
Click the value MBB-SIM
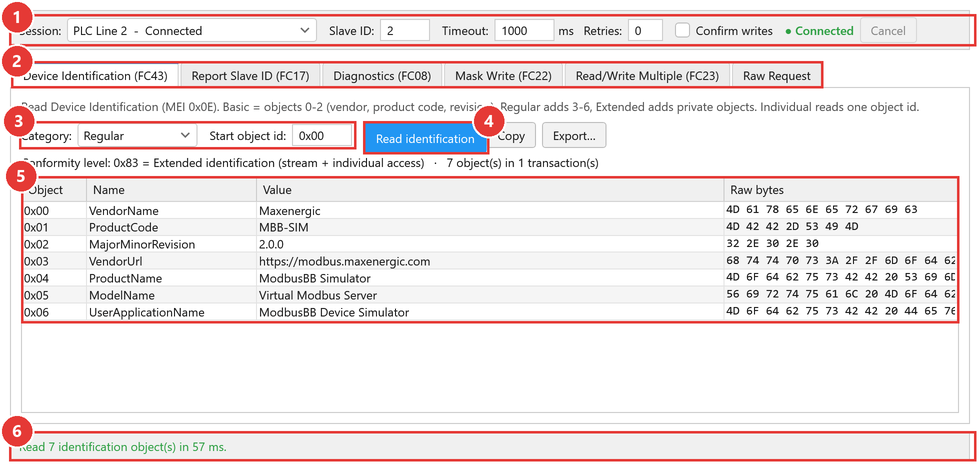[284, 228]
